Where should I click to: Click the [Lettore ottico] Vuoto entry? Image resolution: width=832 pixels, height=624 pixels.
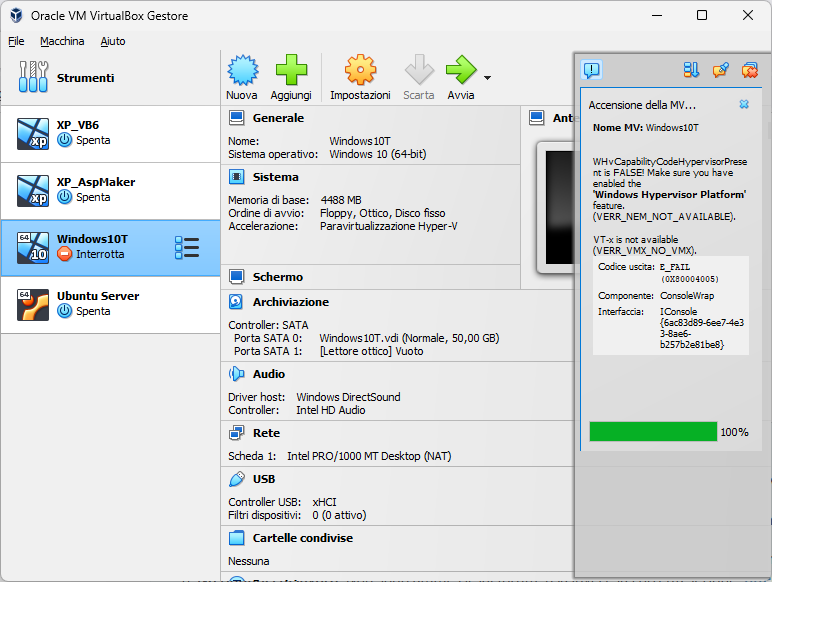point(371,351)
